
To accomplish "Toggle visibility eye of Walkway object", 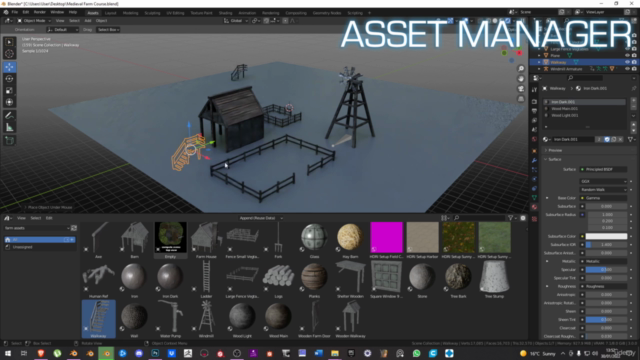I will point(627,62).
